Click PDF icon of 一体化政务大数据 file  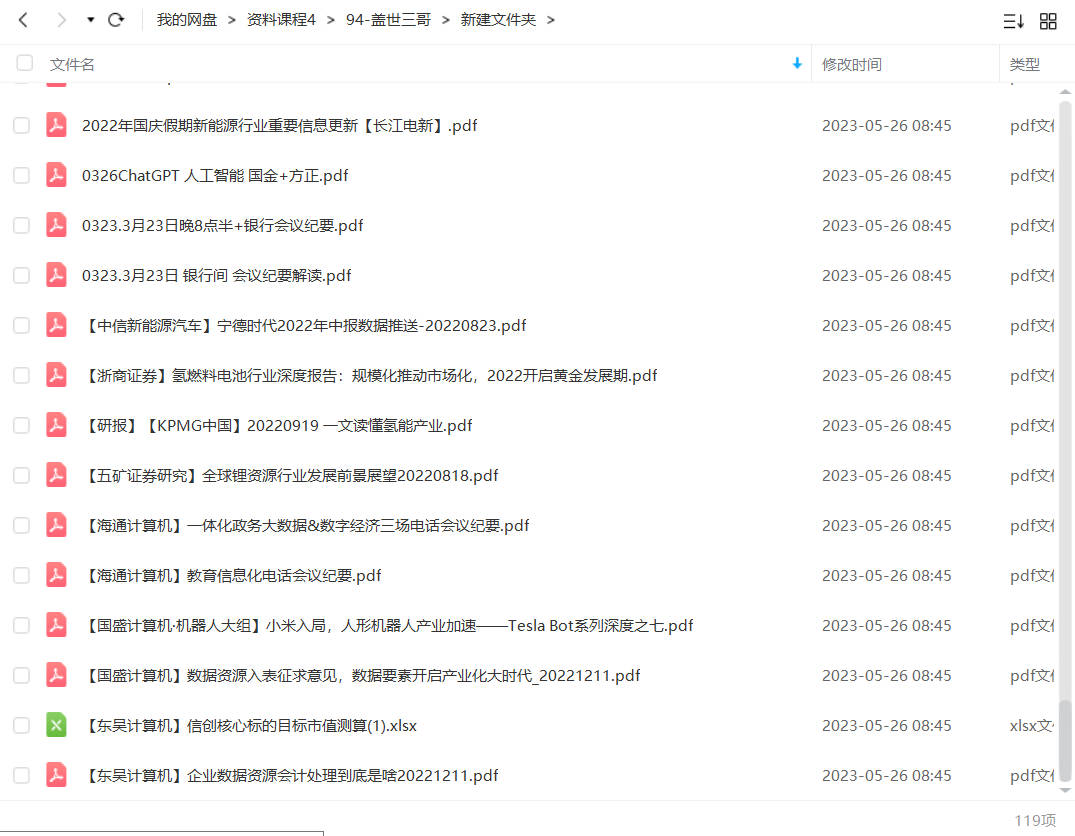pos(56,525)
